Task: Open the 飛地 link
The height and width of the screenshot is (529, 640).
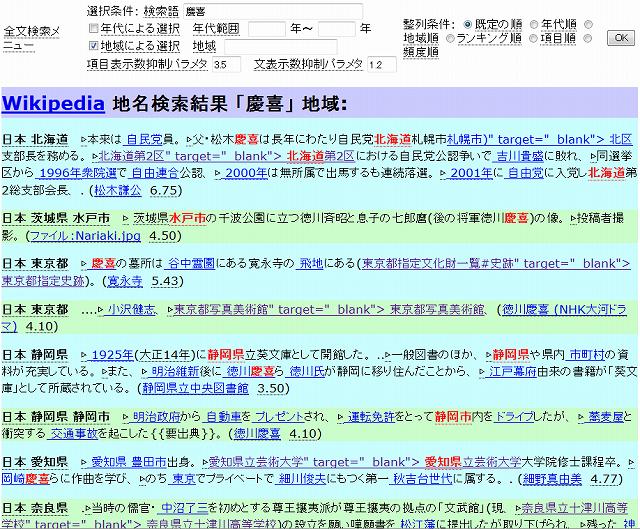Action: pos(311,264)
